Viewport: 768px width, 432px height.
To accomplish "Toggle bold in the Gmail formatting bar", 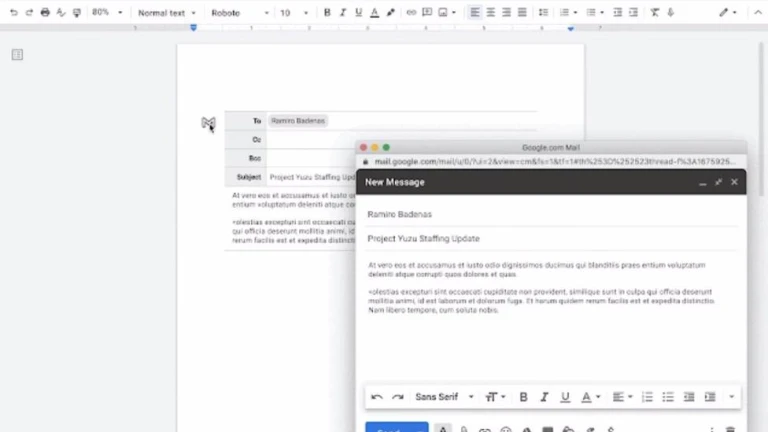I will (523, 397).
